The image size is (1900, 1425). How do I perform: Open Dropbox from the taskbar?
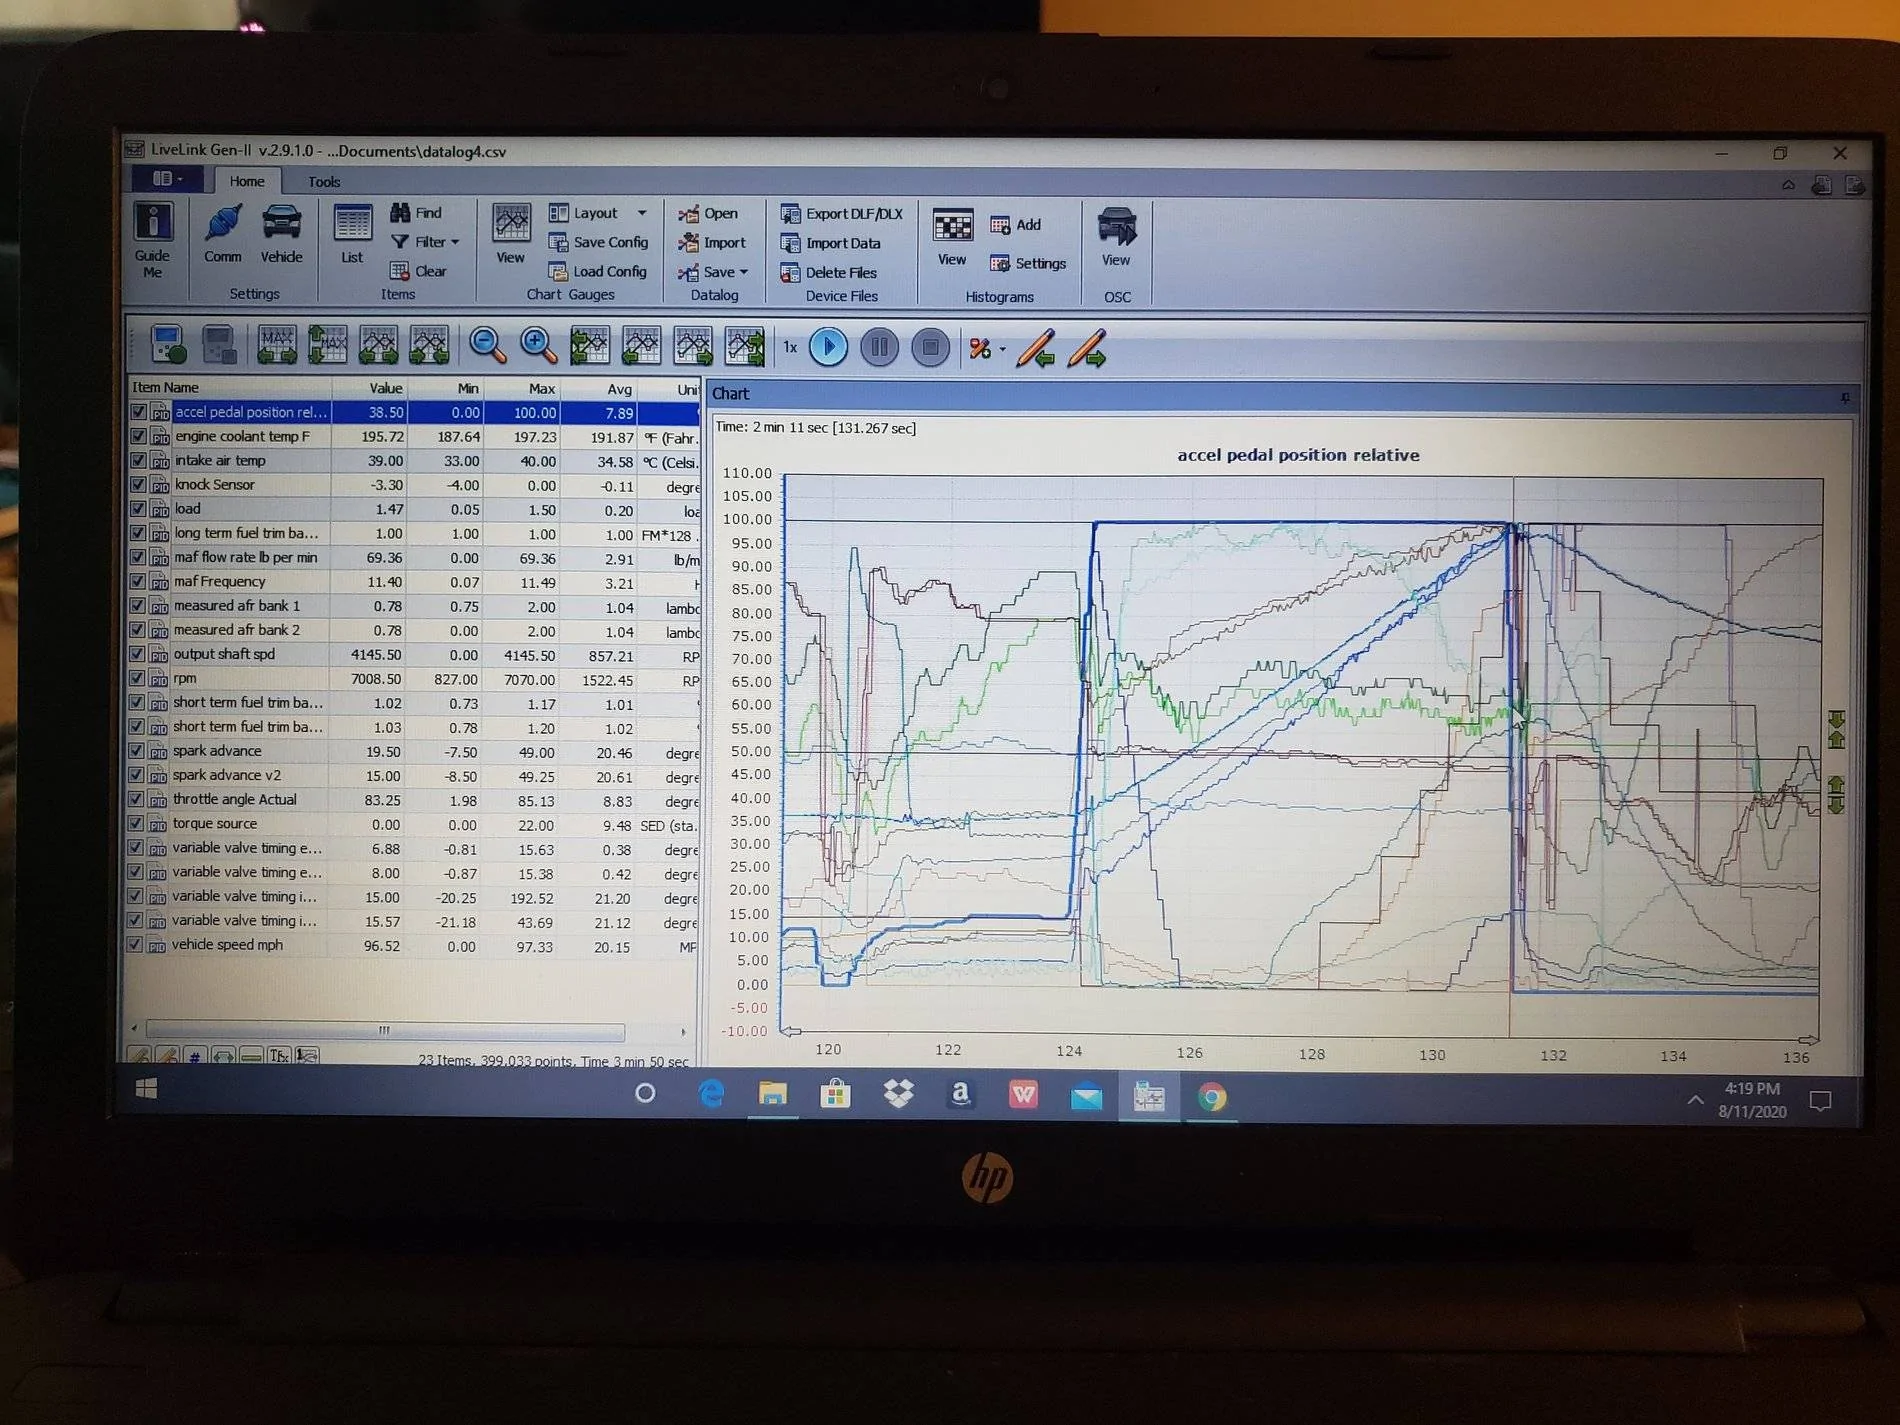tap(898, 1094)
